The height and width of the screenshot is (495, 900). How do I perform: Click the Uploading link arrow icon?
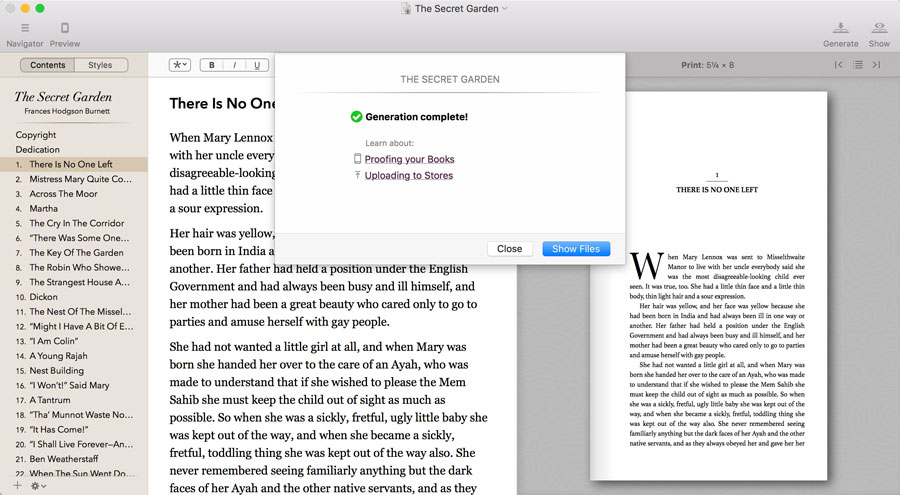[358, 175]
